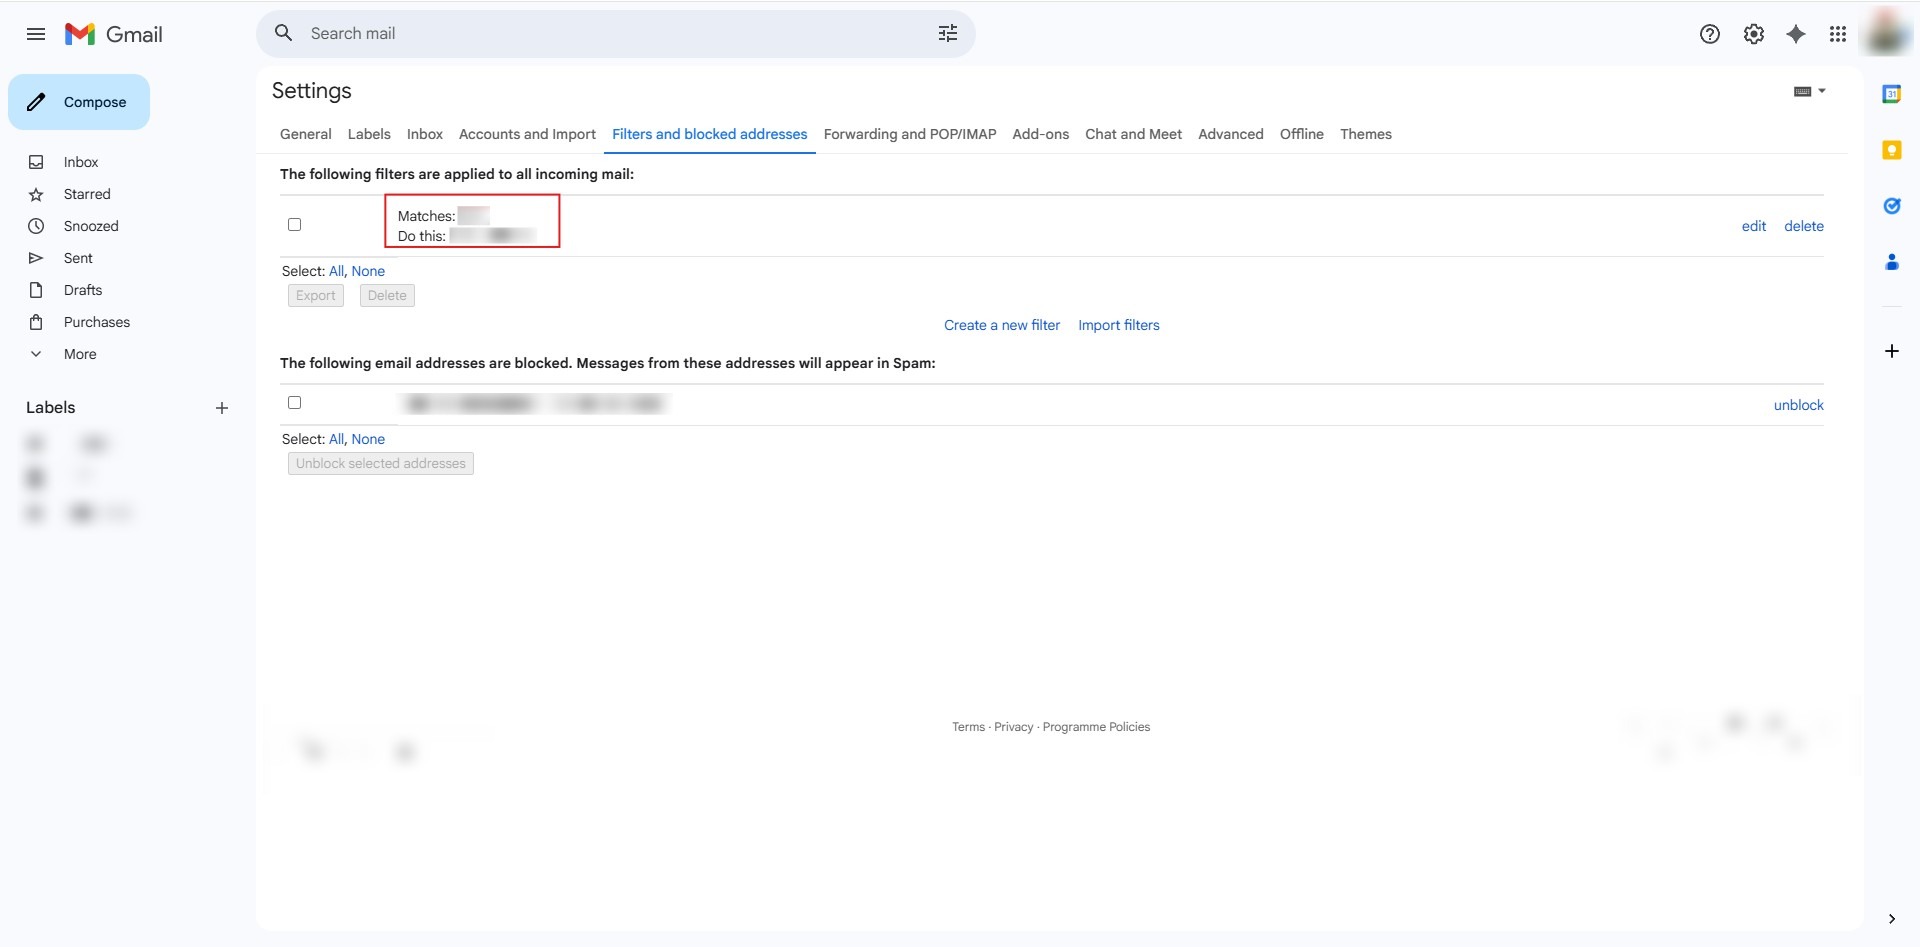
Task: Open the Support help icon
Action: pyautogui.click(x=1709, y=34)
